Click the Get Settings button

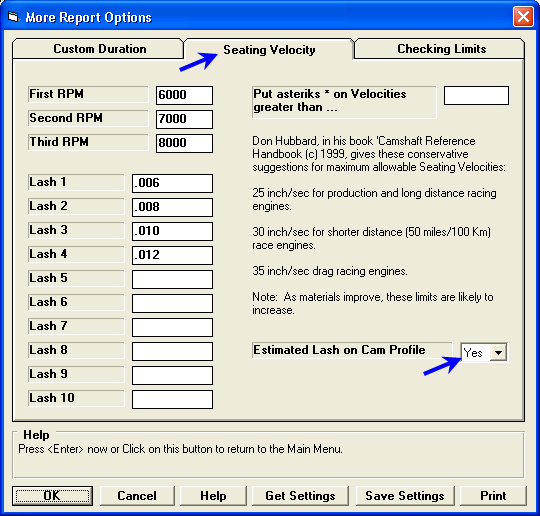point(300,496)
